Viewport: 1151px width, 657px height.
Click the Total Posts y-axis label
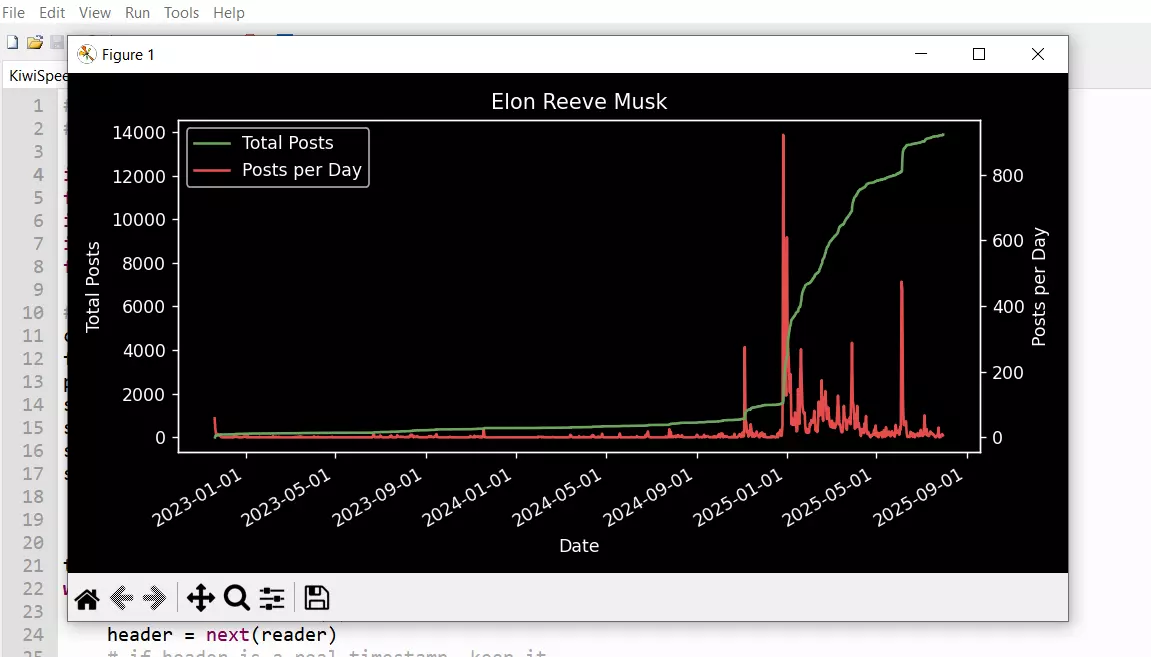pyautogui.click(x=92, y=286)
